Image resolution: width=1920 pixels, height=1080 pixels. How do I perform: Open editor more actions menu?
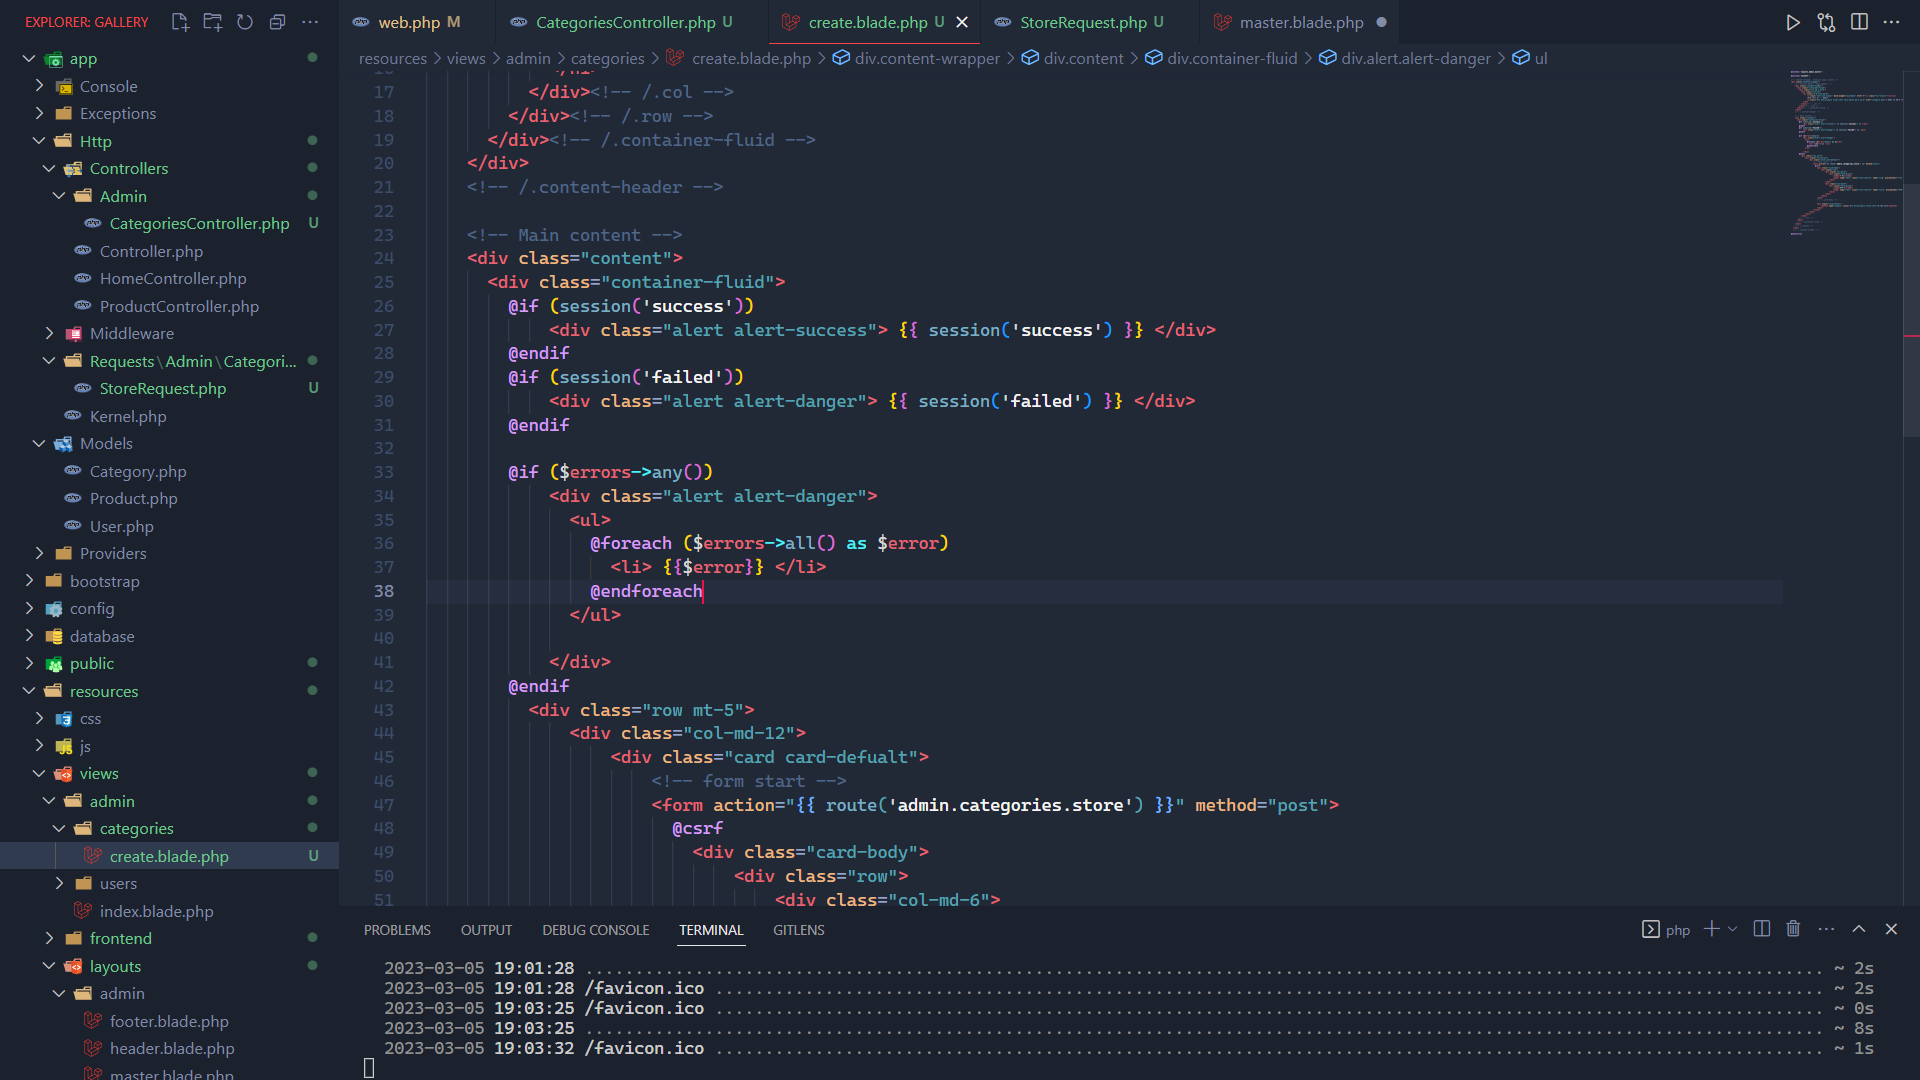(1891, 22)
